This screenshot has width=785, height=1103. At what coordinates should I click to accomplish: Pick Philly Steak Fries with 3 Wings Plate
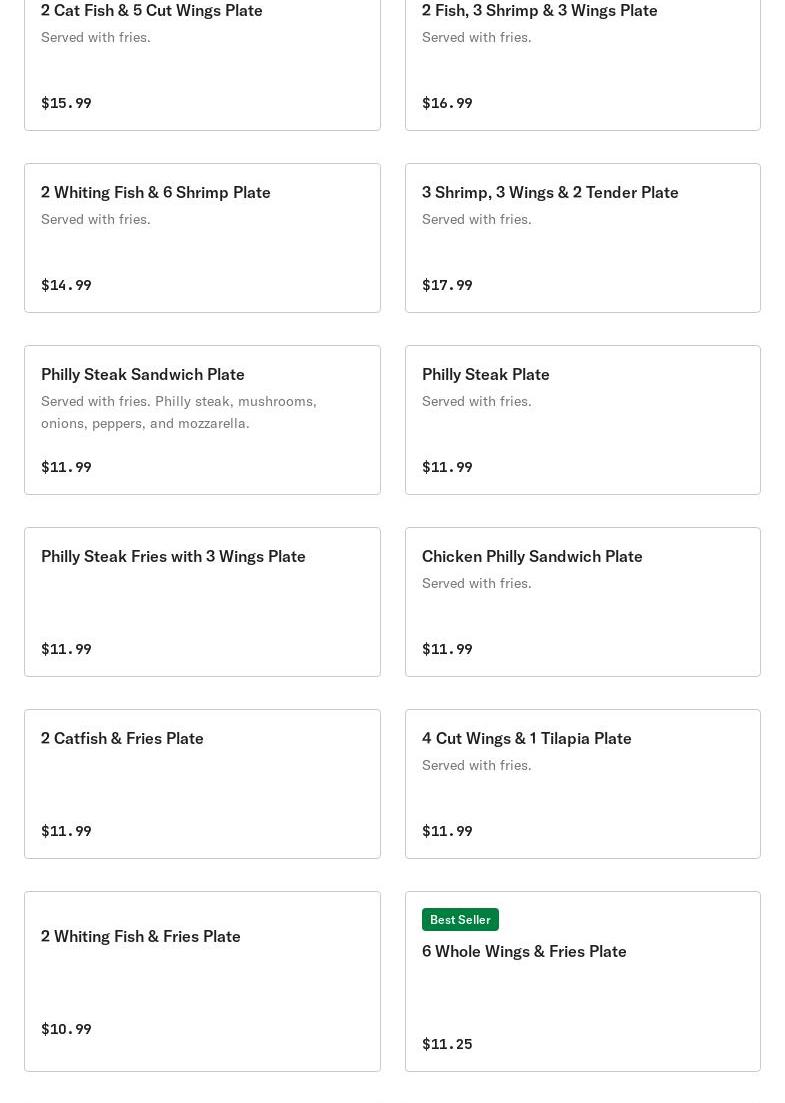(173, 556)
